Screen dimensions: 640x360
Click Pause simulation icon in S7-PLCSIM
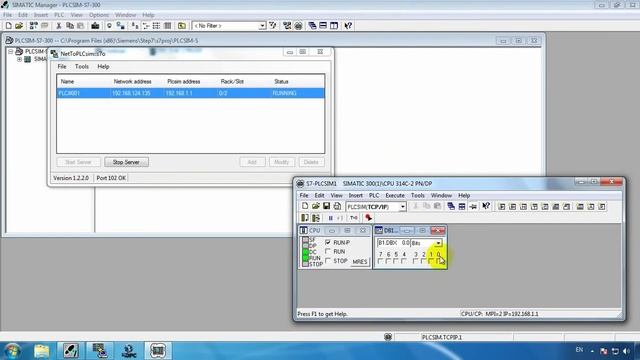pos(330,218)
